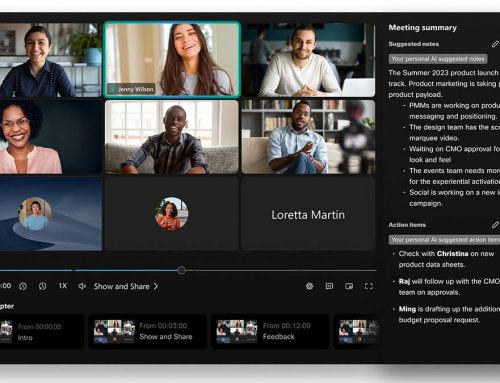Click the Suggested notes section heading
The height and width of the screenshot is (383, 500).
click(x=414, y=44)
